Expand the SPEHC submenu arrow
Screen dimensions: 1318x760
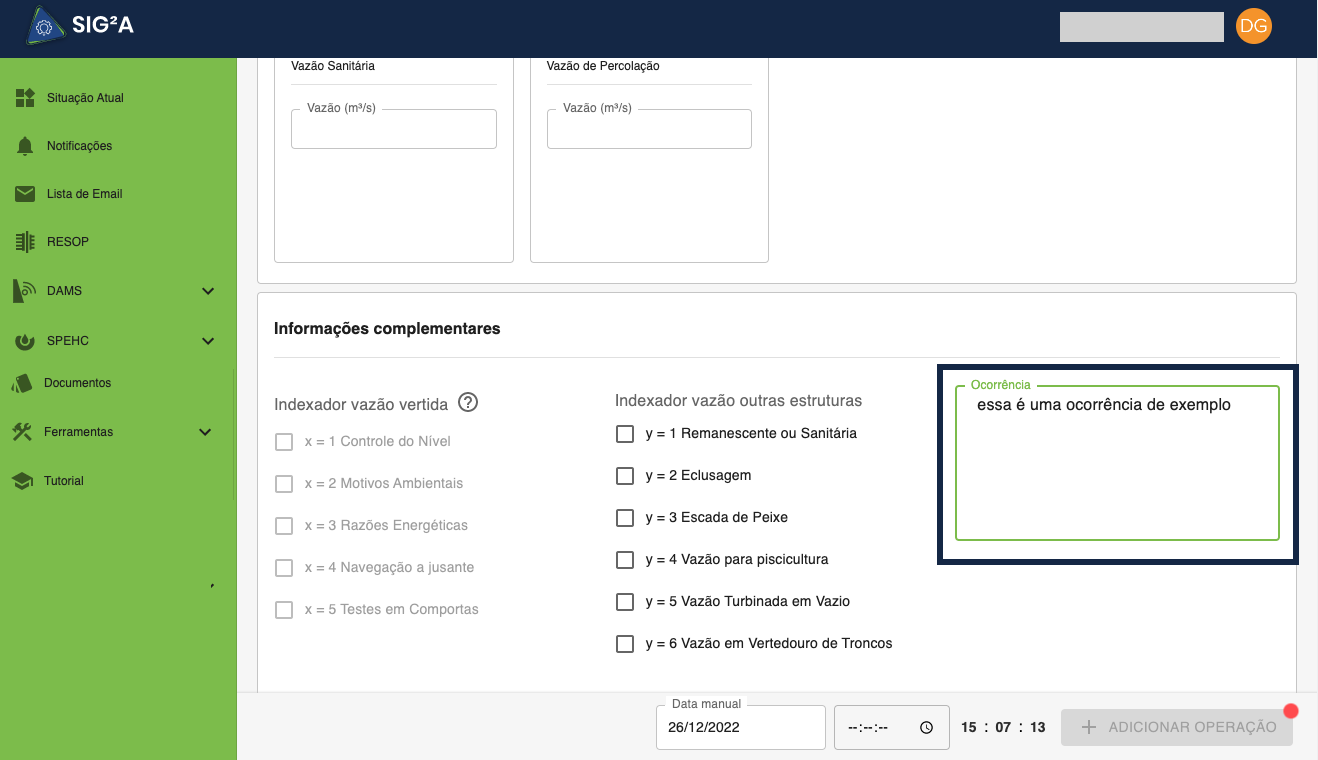208,341
